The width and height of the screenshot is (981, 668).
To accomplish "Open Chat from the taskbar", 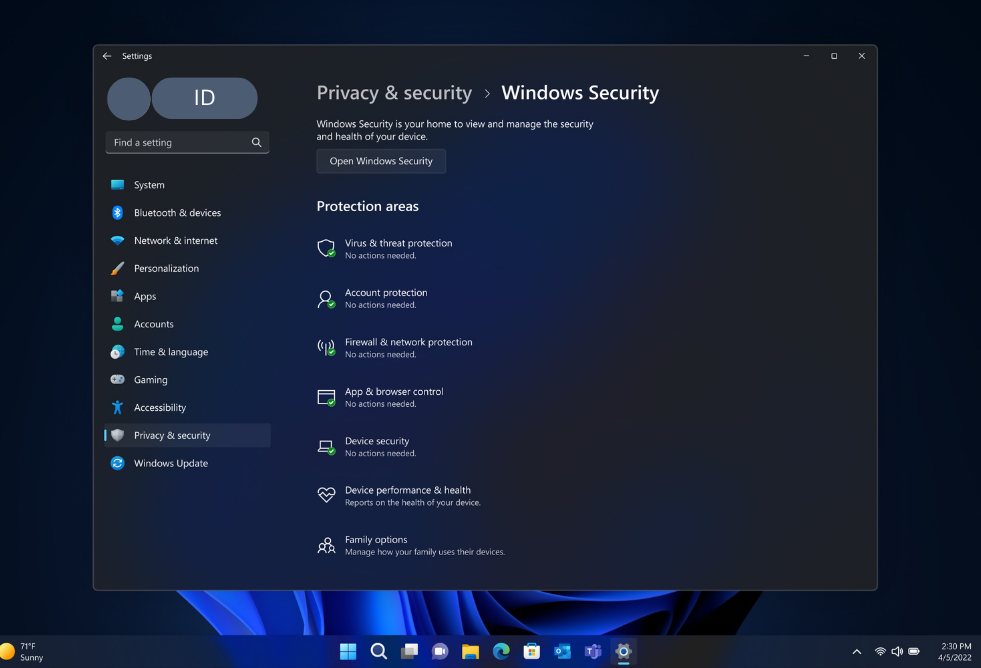I will click(x=440, y=652).
